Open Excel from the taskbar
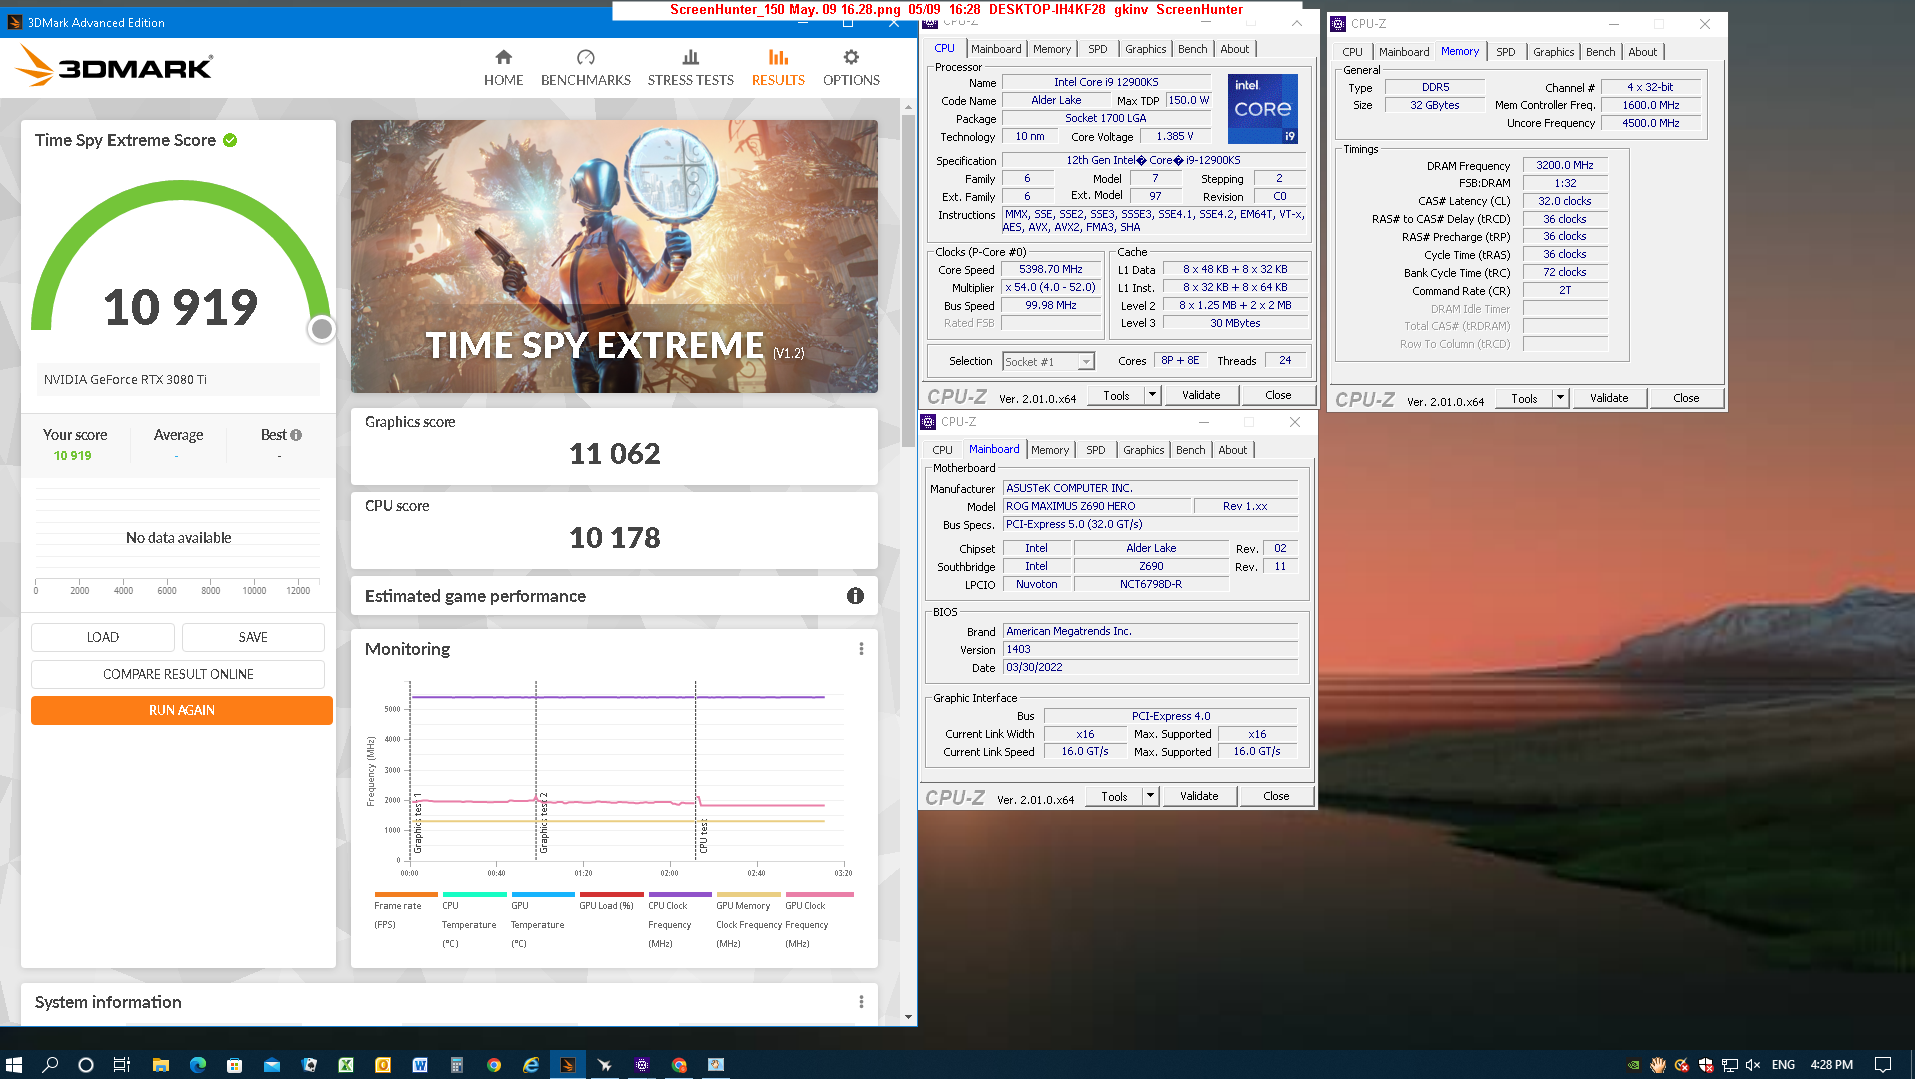The width and height of the screenshot is (1915, 1079). click(345, 1065)
